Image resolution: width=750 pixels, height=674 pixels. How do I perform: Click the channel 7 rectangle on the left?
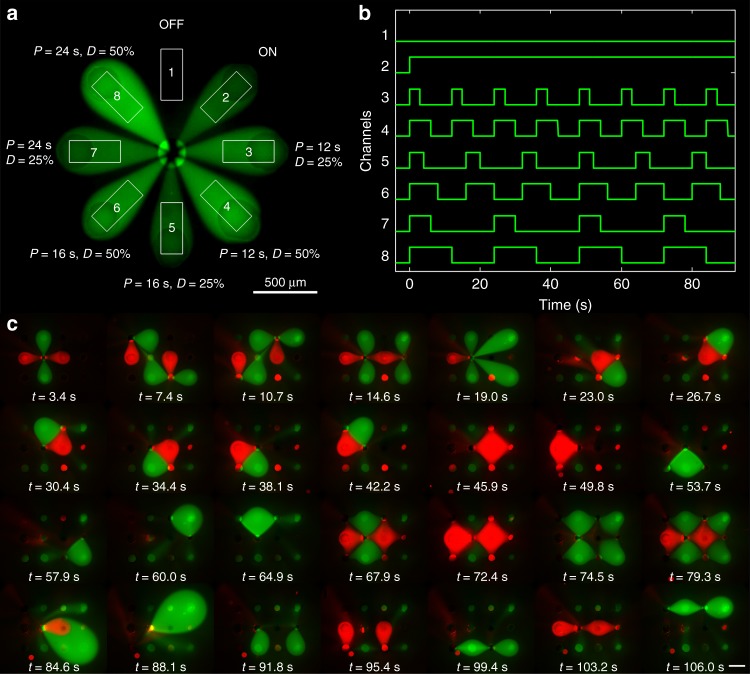coord(95,152)
